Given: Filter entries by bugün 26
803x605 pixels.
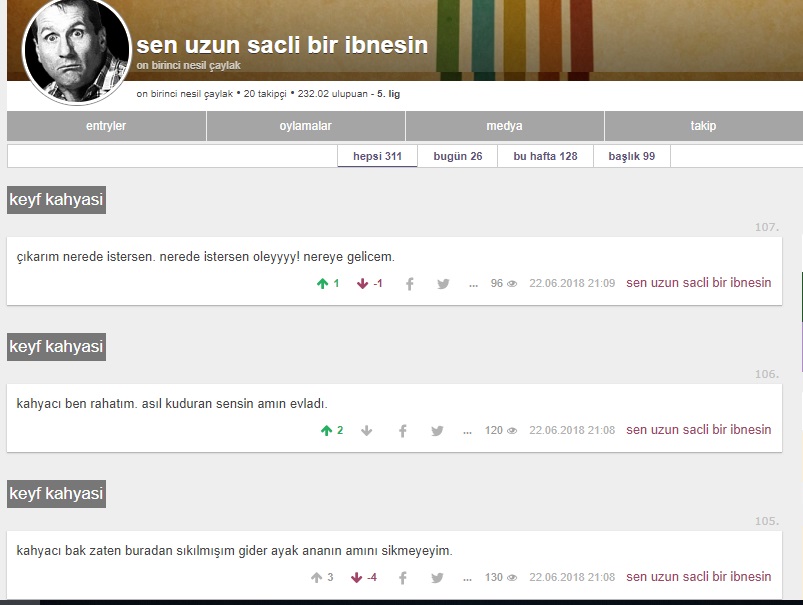Looking at the screenshot, I should [457, 156].
